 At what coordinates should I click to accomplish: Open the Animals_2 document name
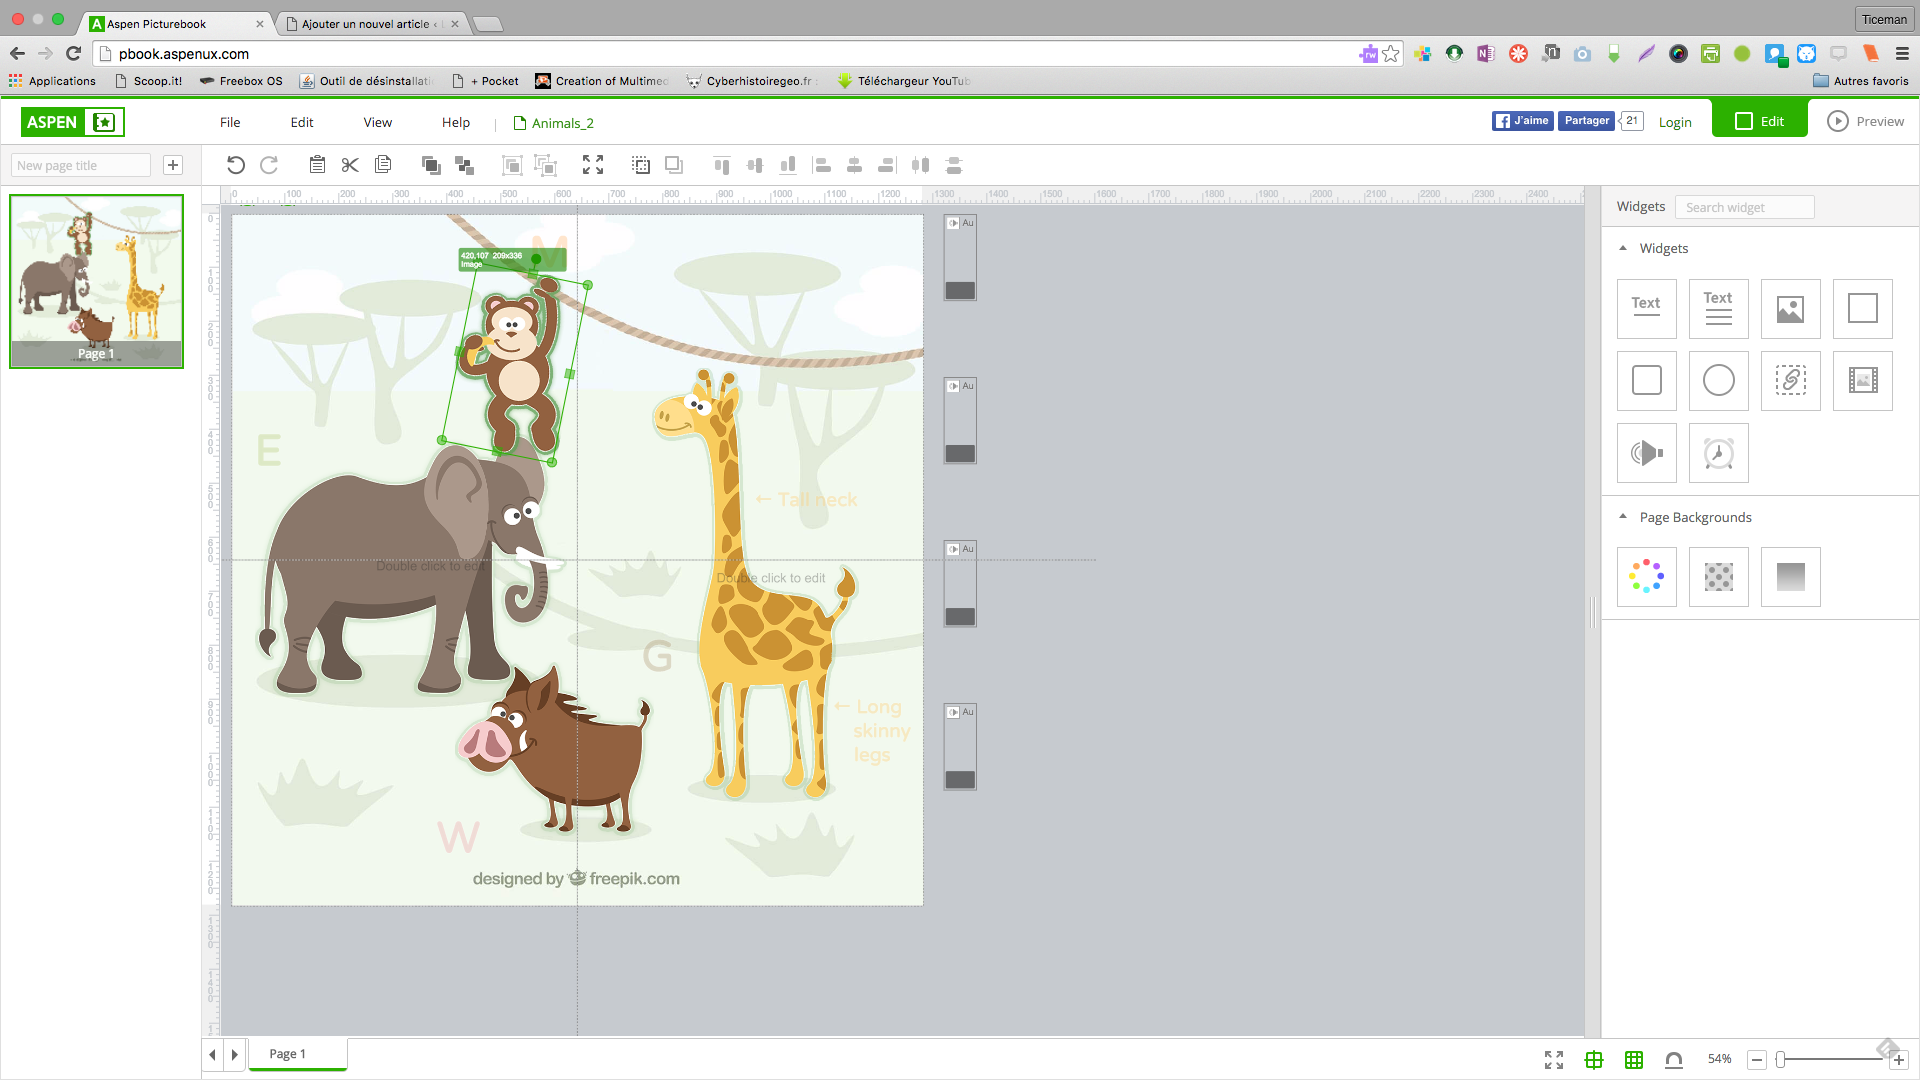coord(554,123)
